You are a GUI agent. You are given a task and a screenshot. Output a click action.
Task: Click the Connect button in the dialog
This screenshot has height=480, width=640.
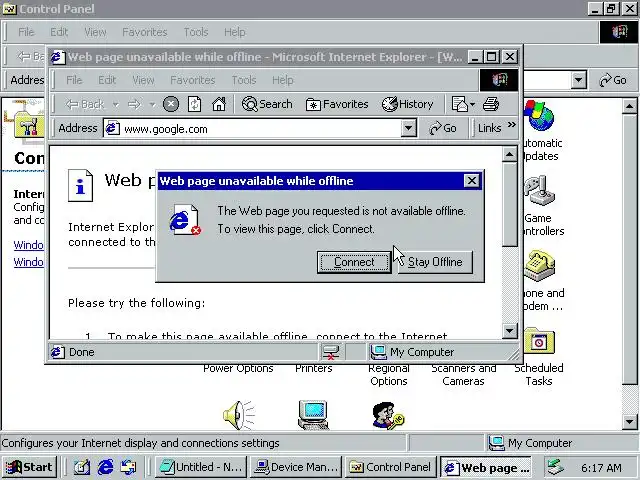coord(354,262)
